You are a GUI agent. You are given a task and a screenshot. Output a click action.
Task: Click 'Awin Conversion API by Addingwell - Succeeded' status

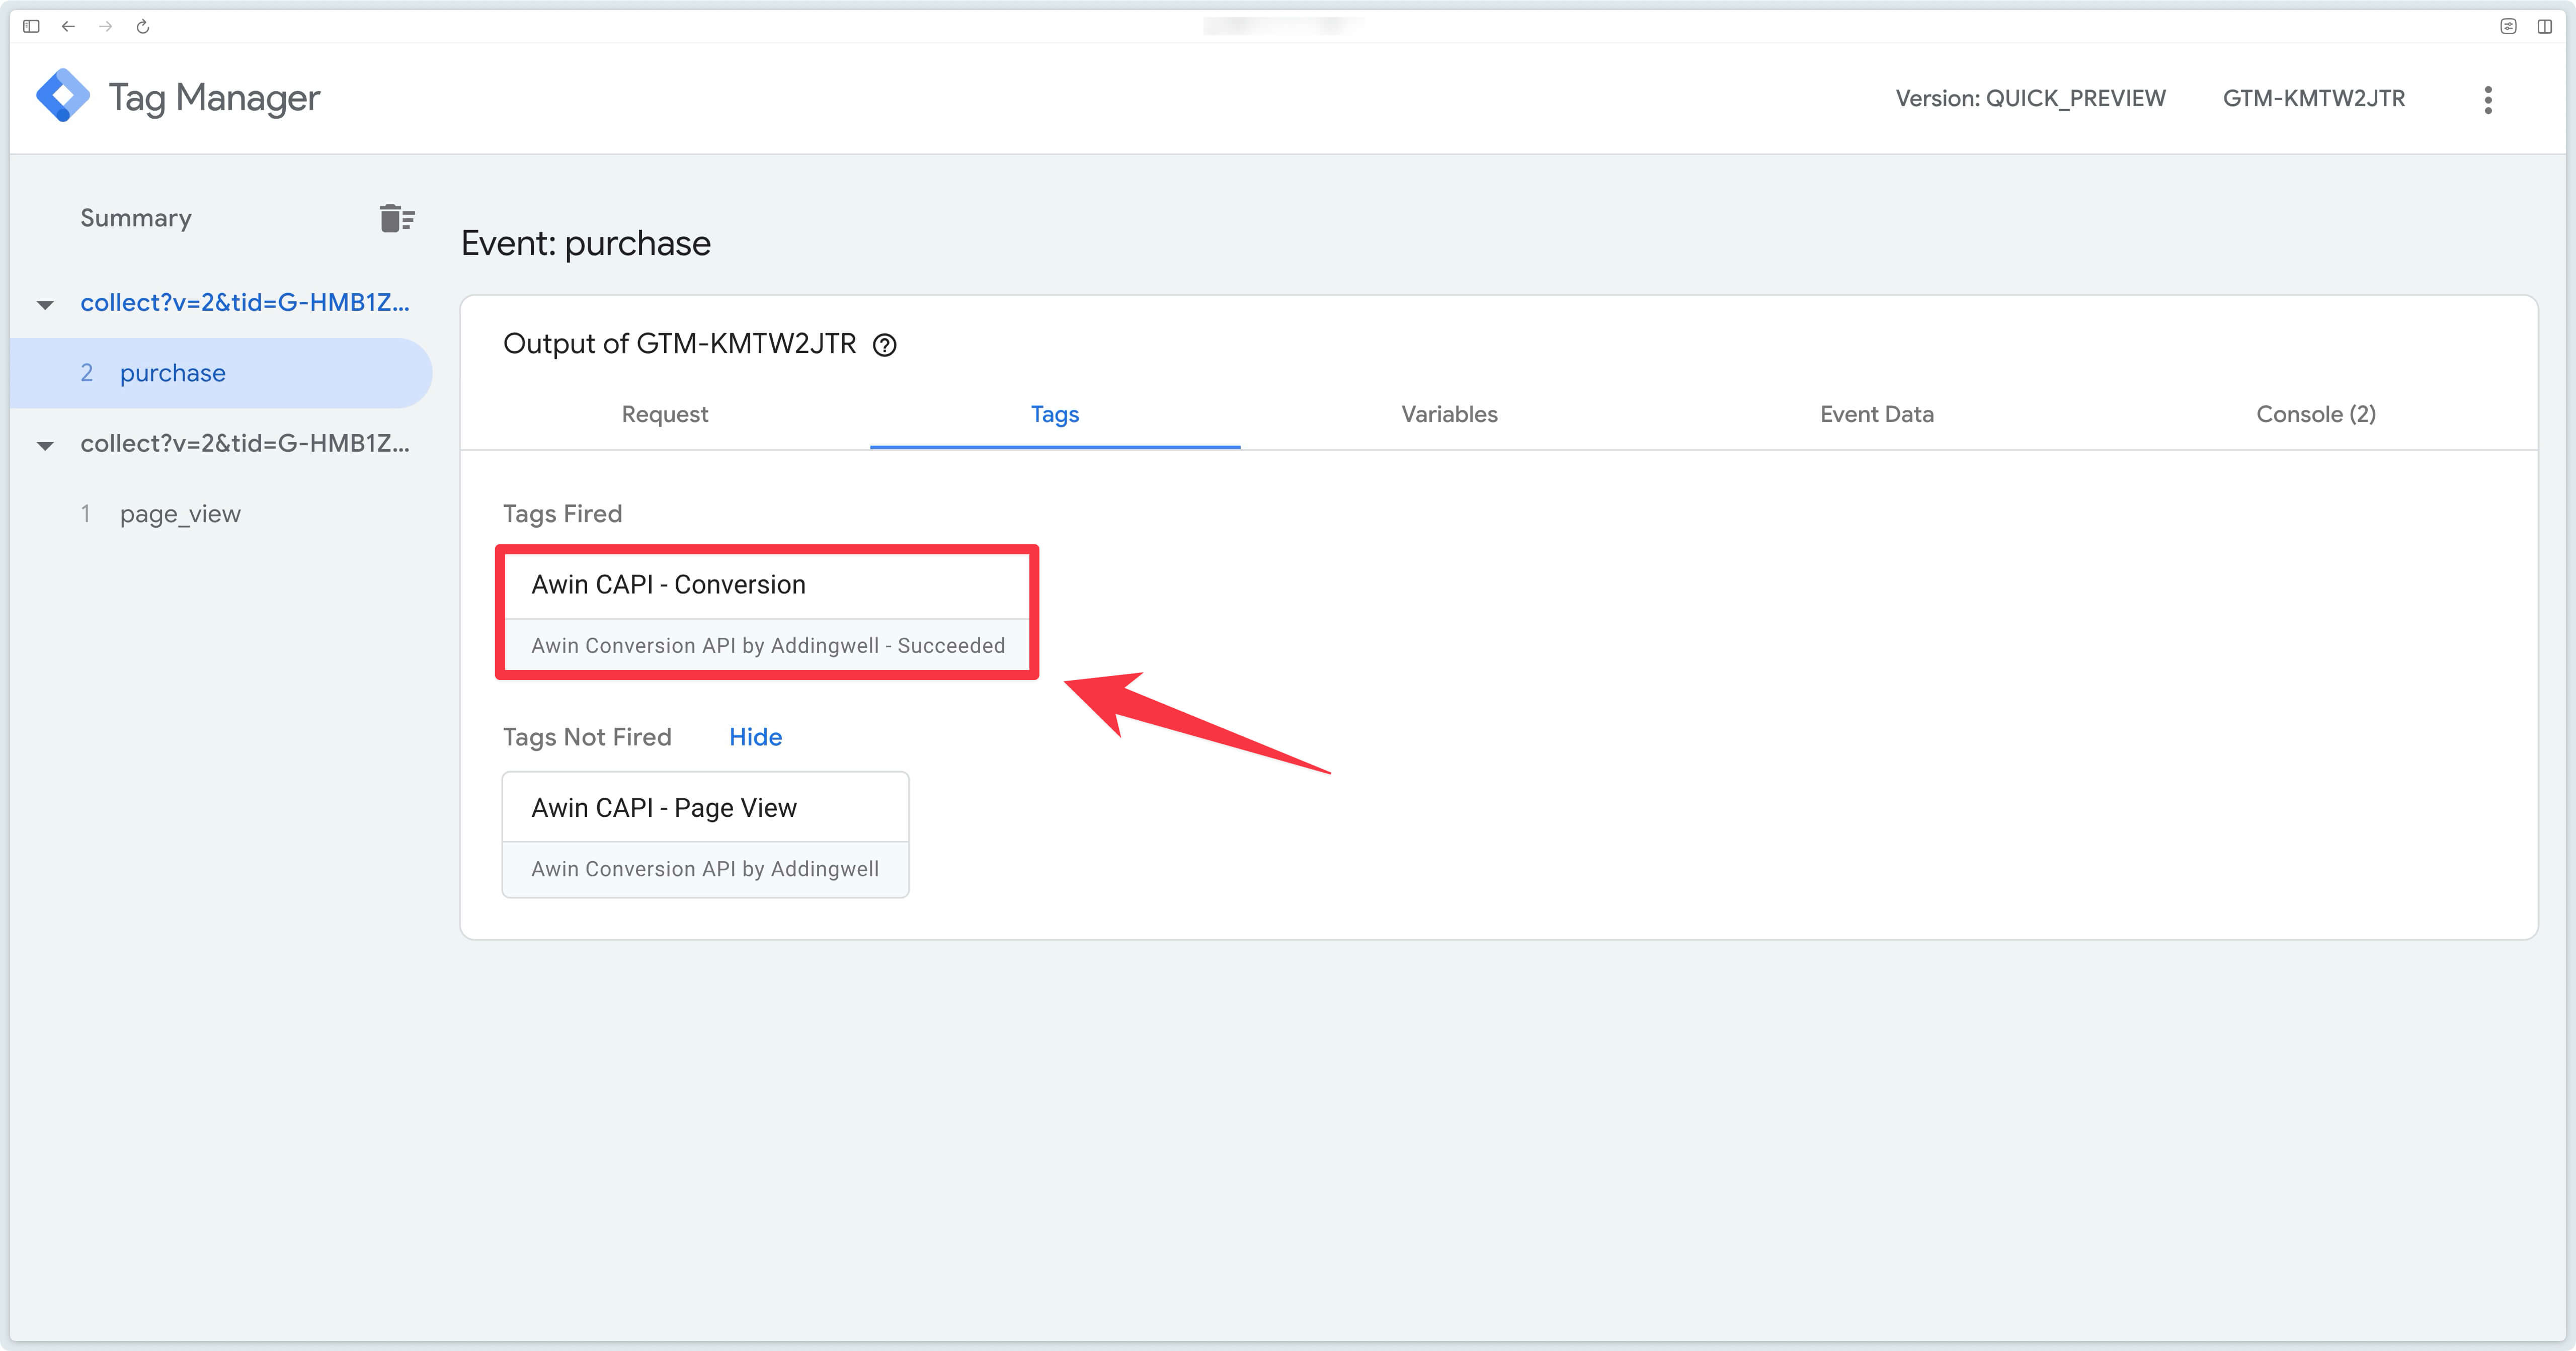pyautogui.click(x=768, y=646)
